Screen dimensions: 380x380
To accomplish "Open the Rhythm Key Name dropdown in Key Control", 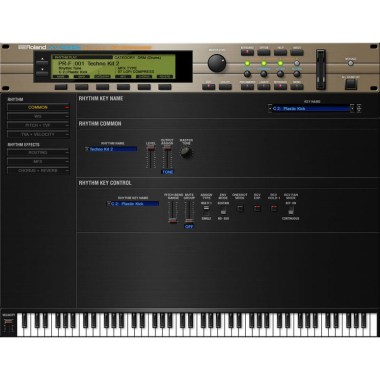I will pos(133,204).
